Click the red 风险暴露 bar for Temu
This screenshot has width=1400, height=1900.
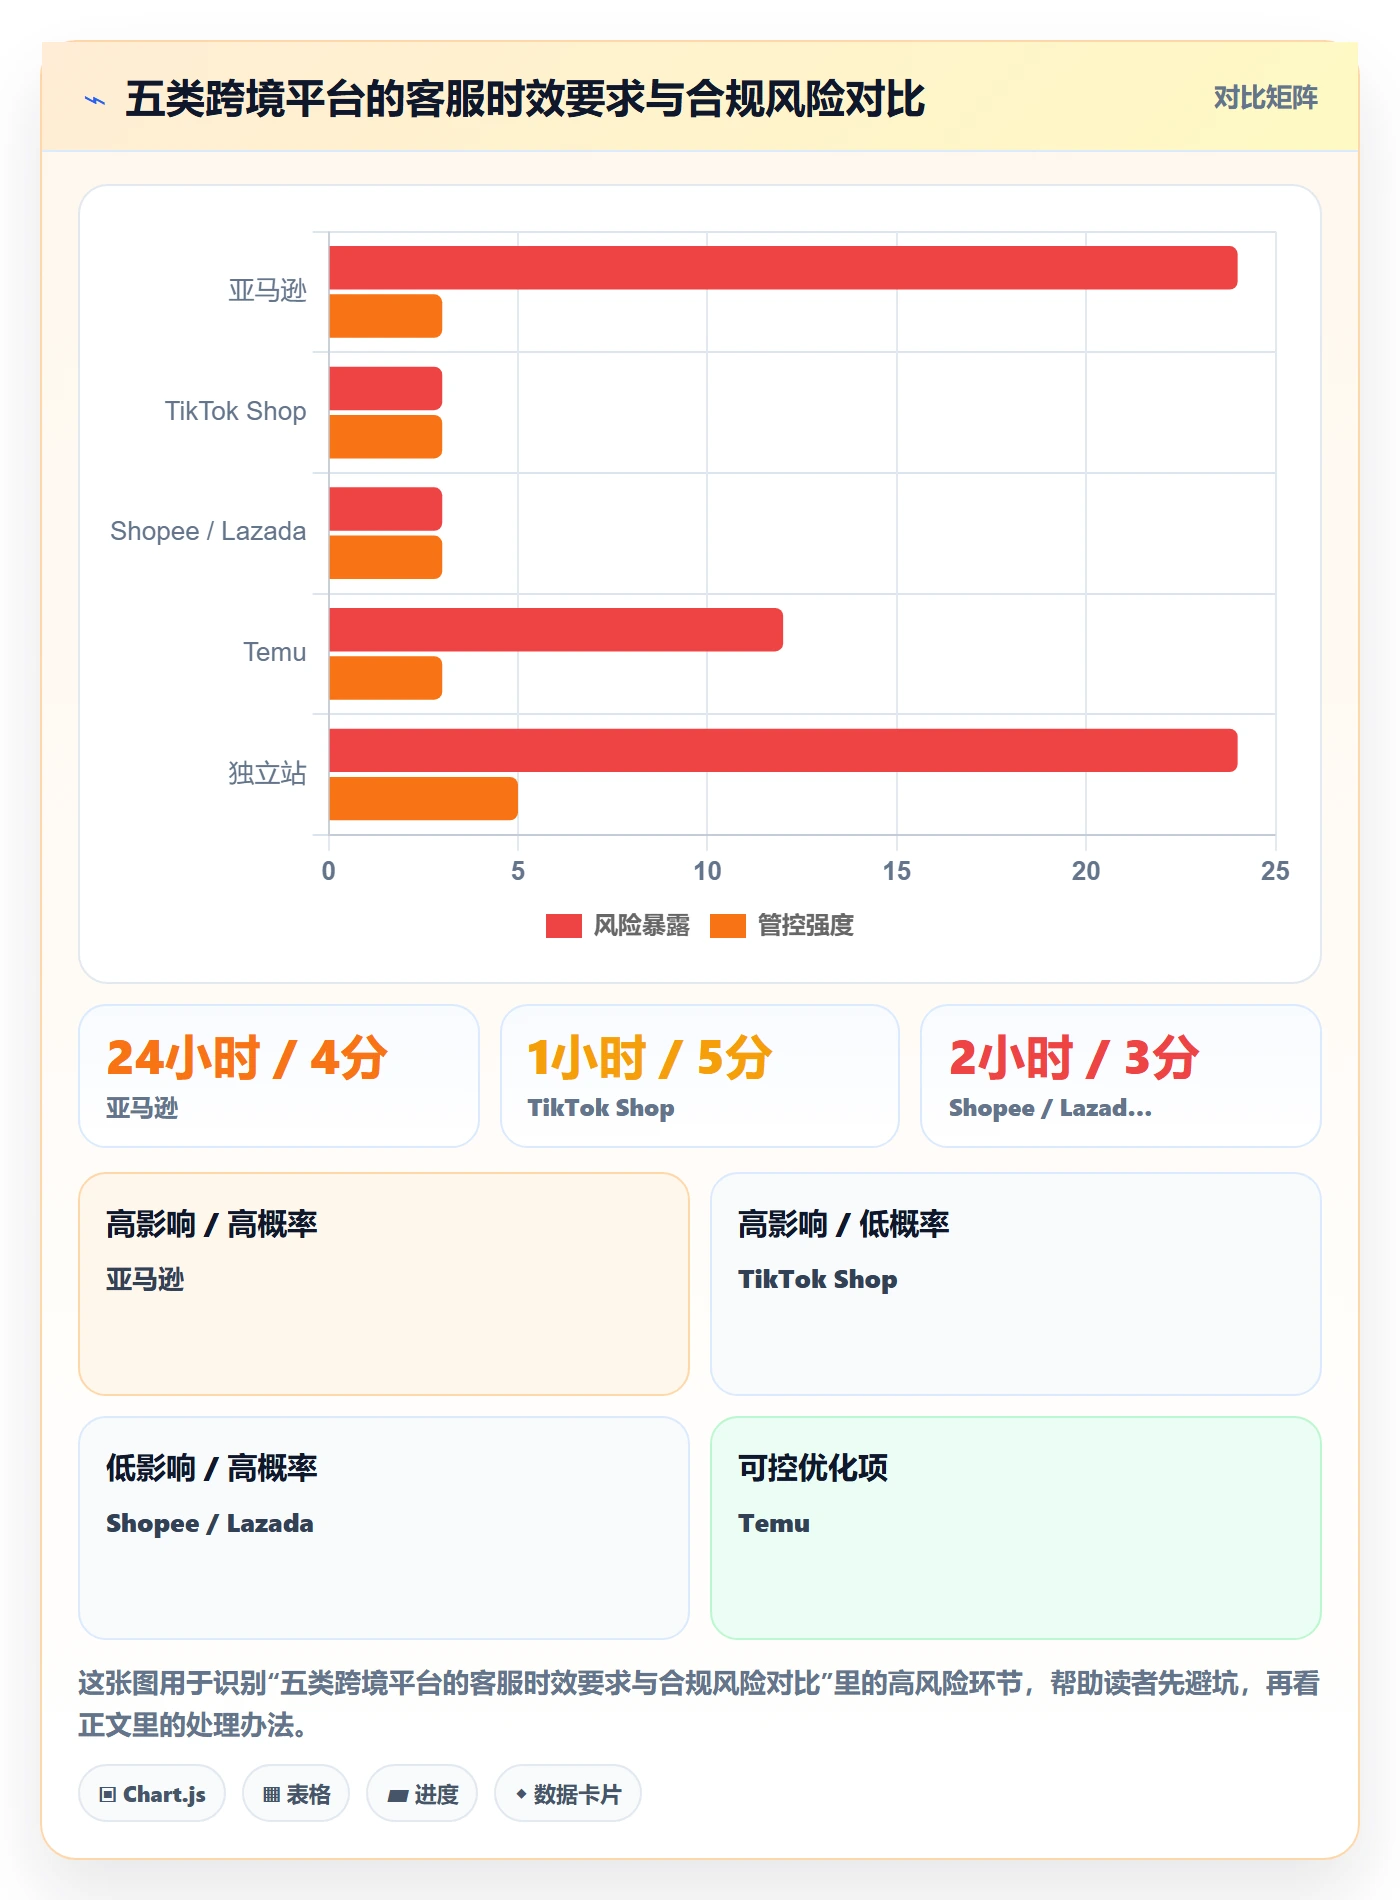pos(556,630)
